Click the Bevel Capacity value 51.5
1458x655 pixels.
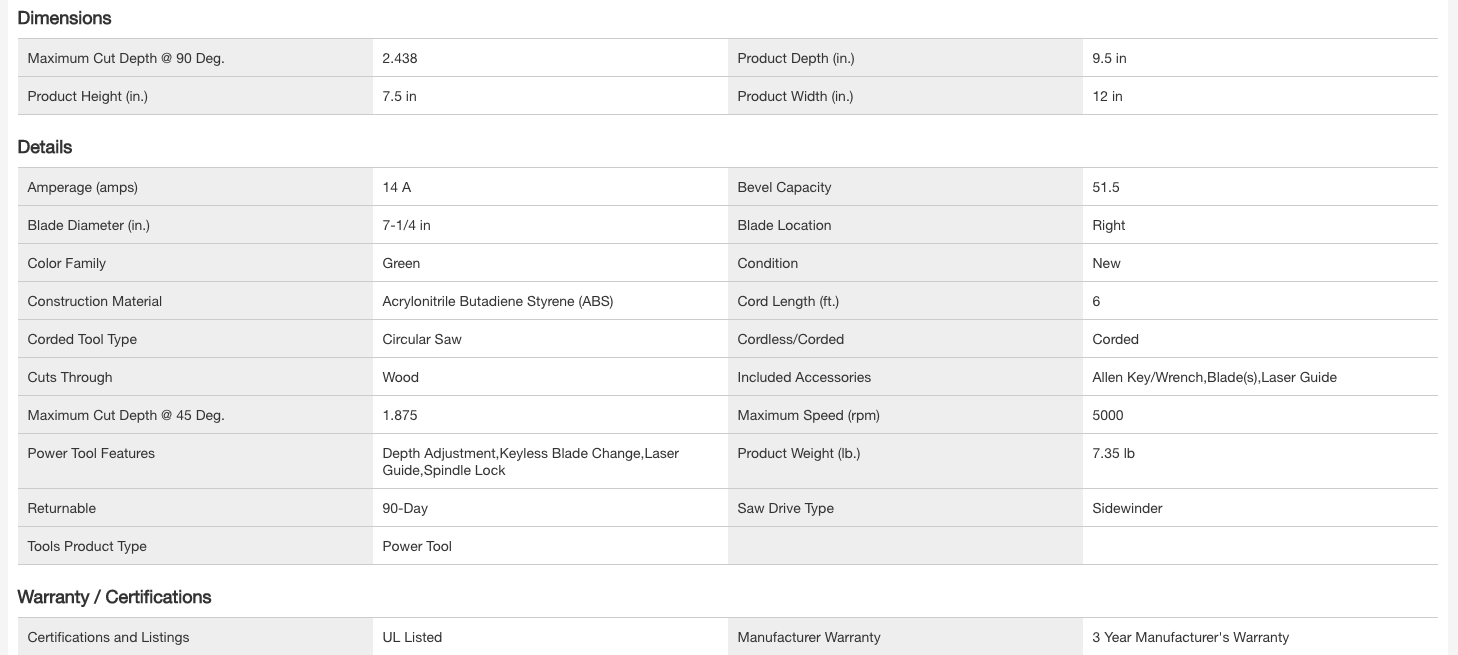pos(1105,187)
